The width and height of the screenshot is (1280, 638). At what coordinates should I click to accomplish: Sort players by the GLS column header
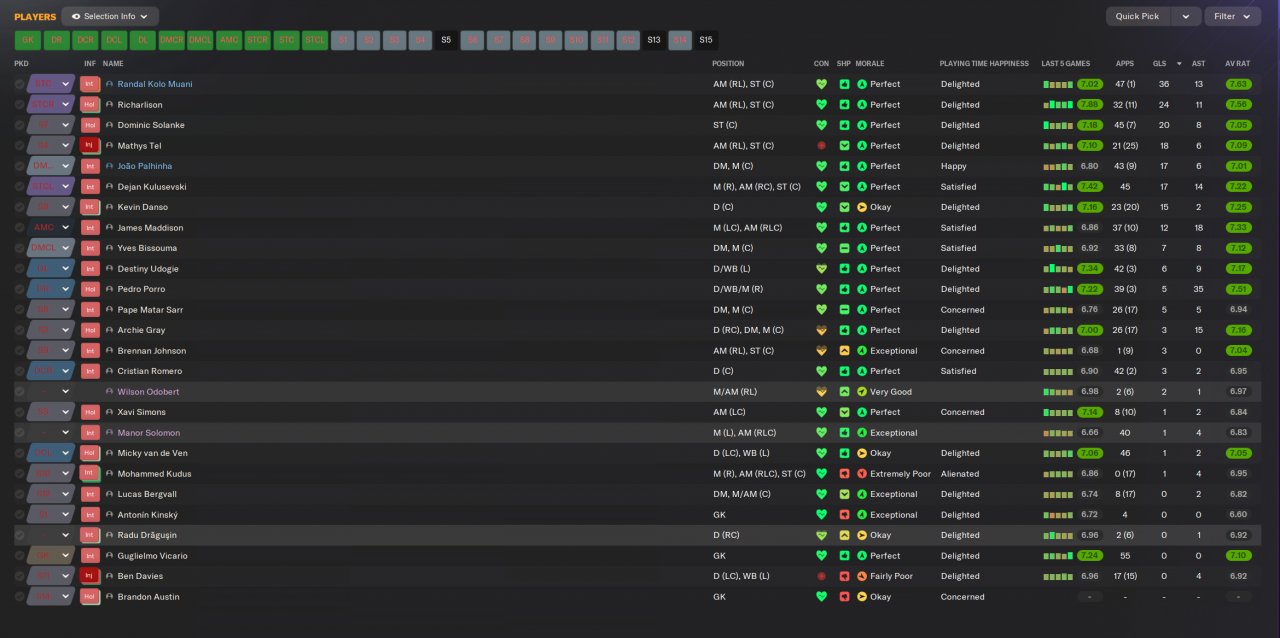pyautogui.click(x=1160, y=63)
